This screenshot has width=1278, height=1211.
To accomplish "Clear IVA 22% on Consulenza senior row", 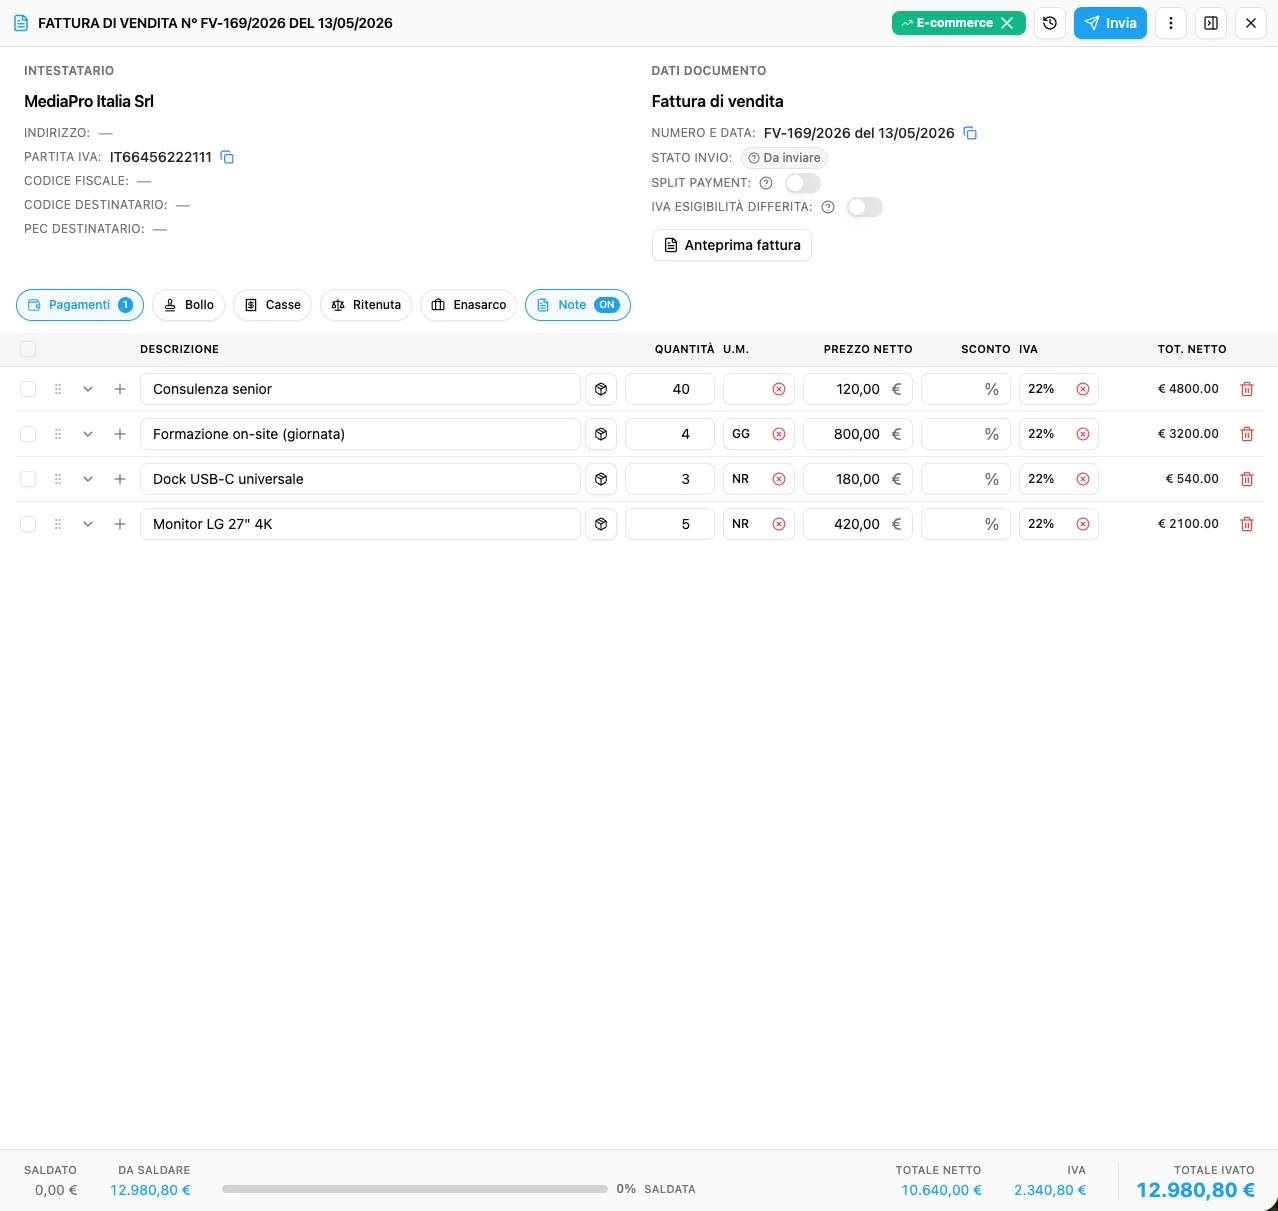I will 1083,389.
